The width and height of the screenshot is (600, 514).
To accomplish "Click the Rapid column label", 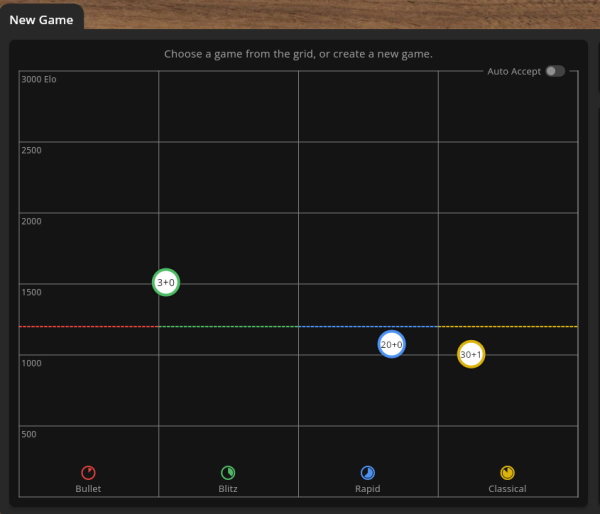I will coord(368,489).
